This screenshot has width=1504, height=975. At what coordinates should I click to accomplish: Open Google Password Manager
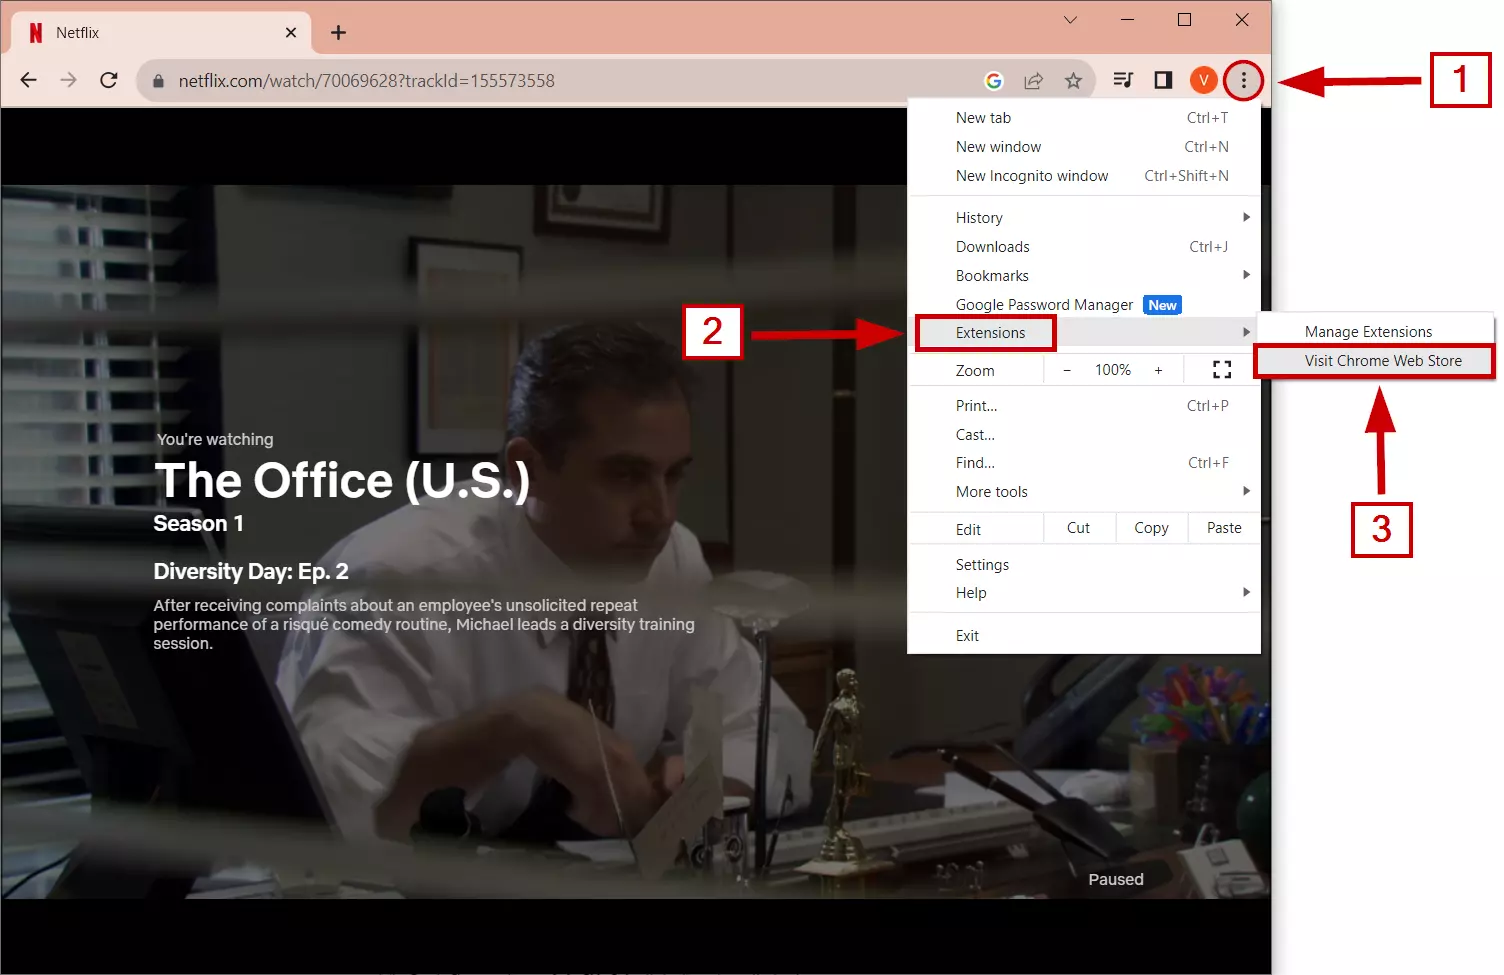click(1084, 305)
